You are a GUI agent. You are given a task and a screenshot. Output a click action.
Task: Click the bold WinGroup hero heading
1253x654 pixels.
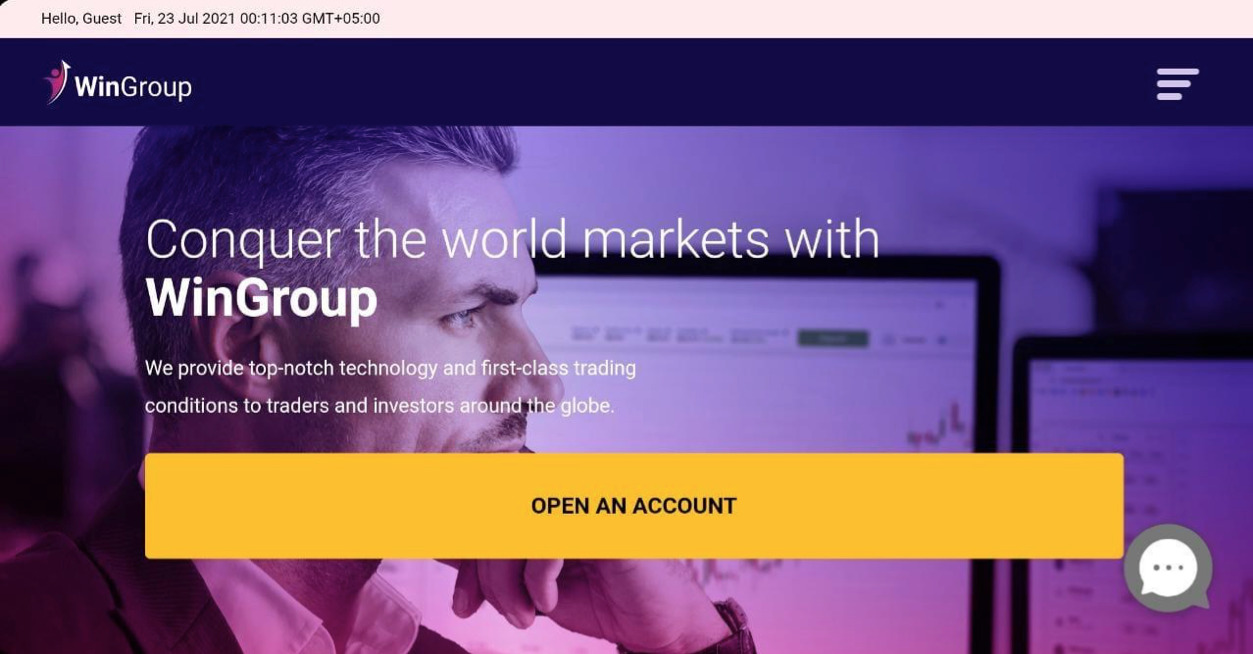coord(261,297)
